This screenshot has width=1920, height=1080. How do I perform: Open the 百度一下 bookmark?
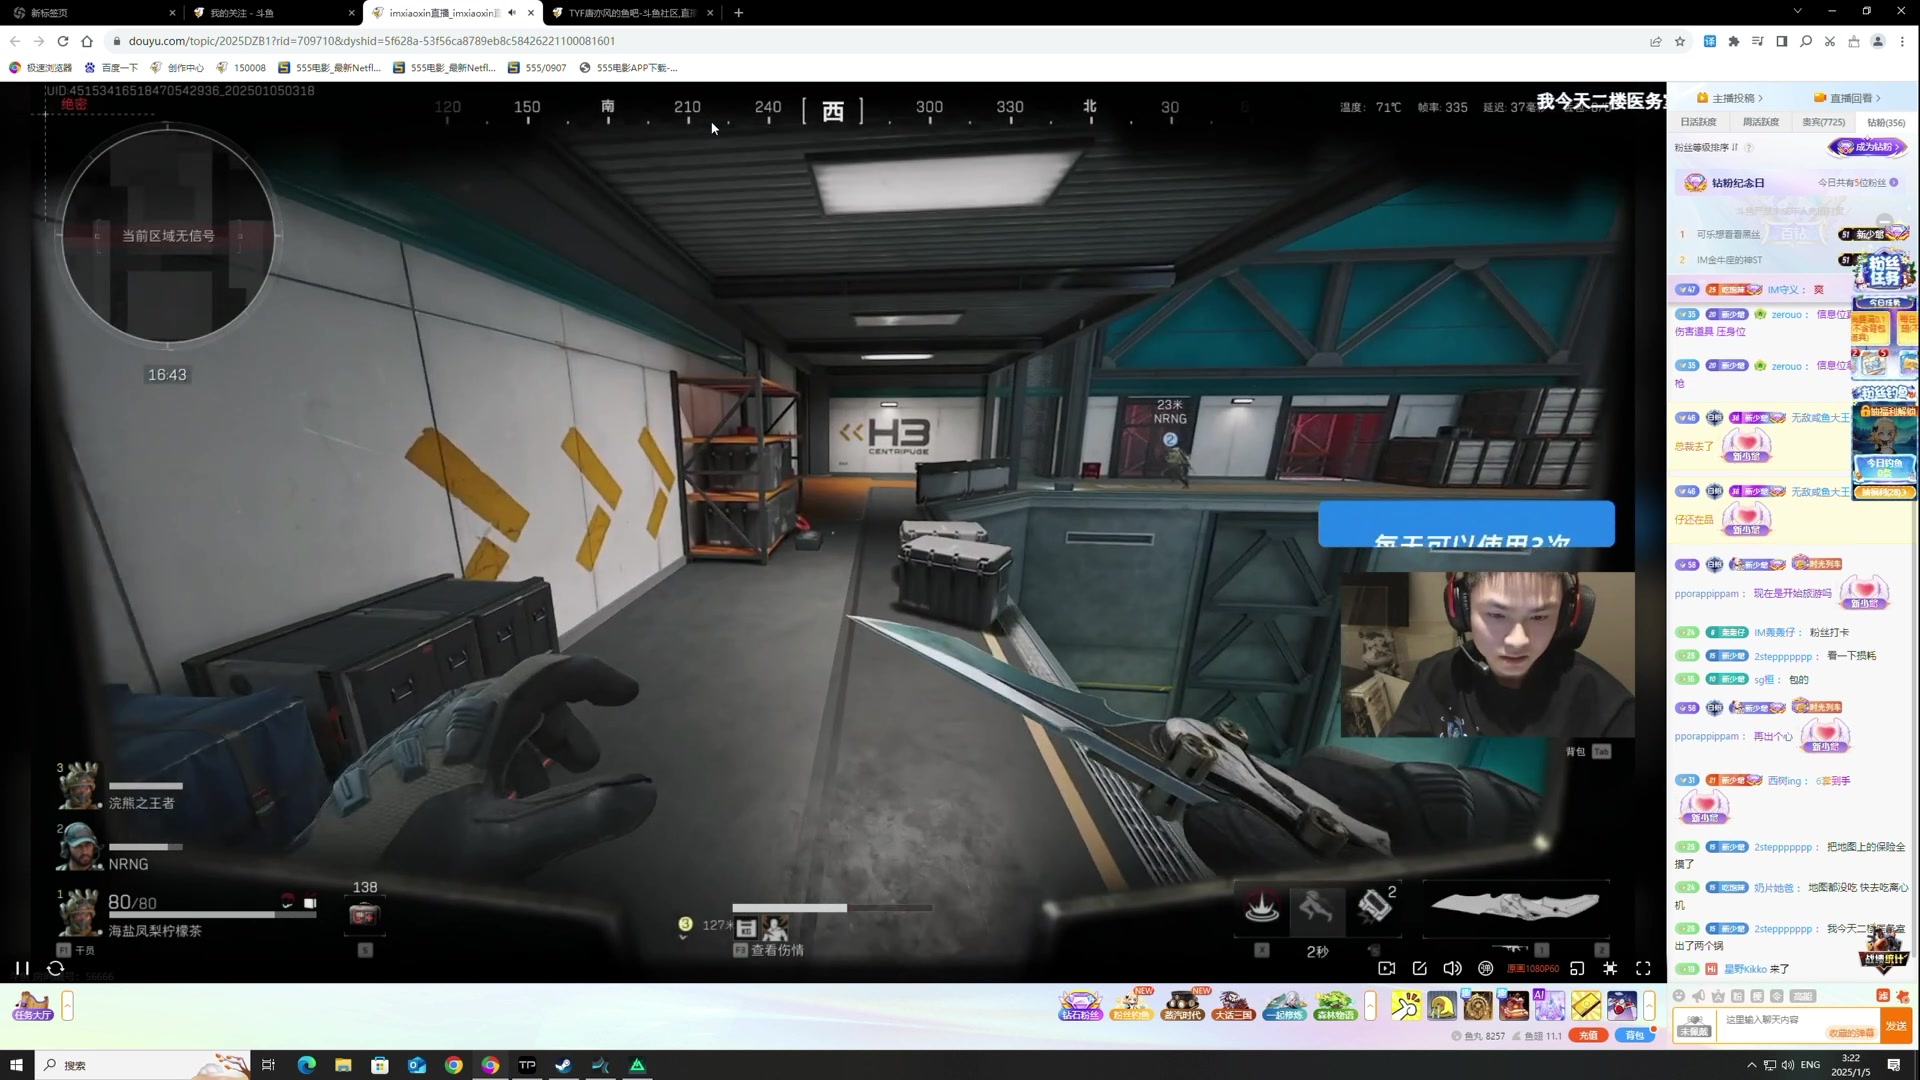pos(111,68)
